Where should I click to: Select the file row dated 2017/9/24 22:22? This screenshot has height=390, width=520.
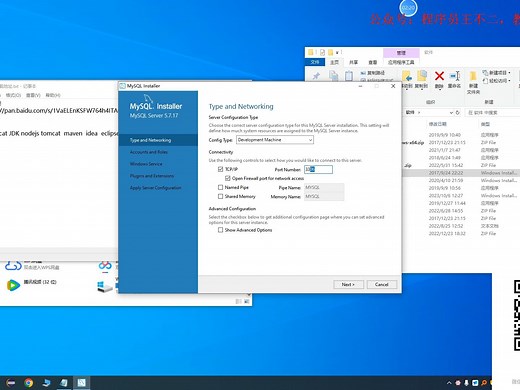pyautogui.click(x=461, y=173)
